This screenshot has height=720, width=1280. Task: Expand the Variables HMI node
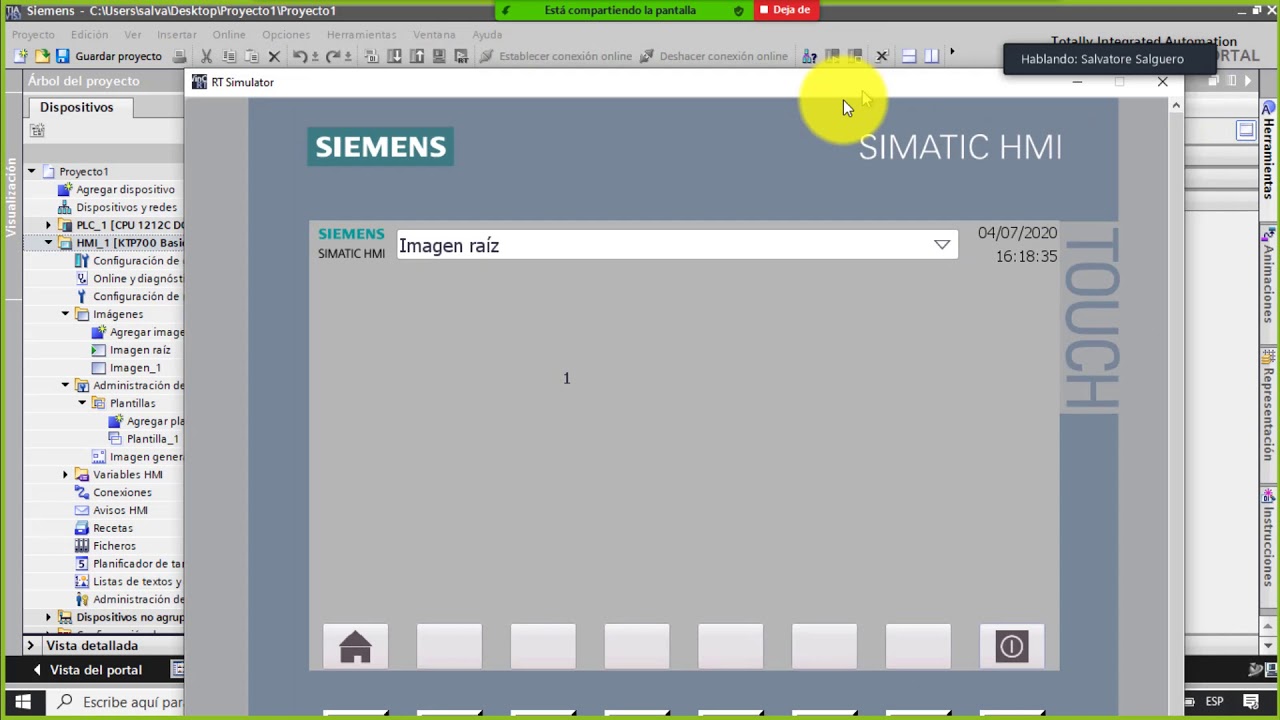pos(65,474)
